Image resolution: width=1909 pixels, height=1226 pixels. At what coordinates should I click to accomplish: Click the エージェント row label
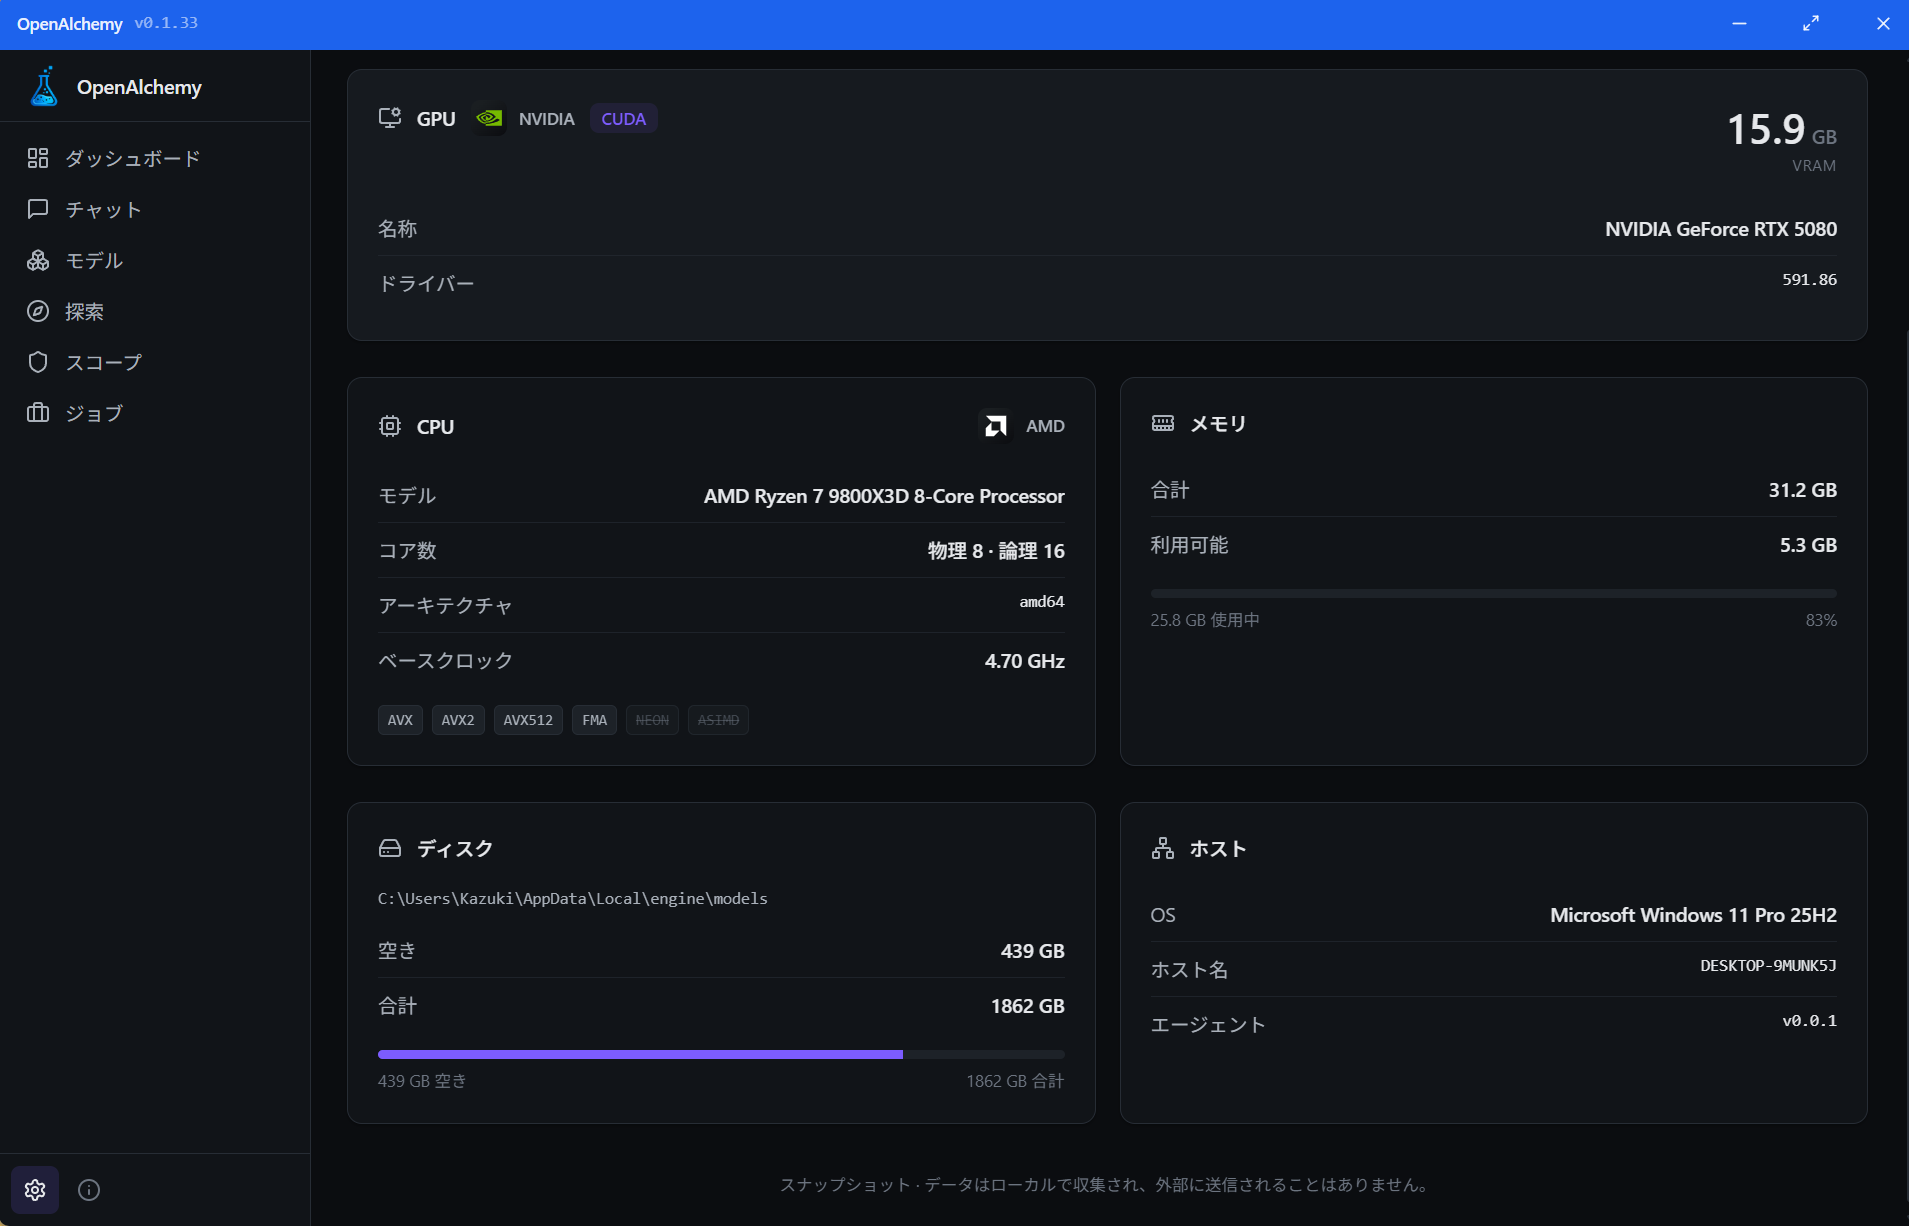pos(1208,1025)
